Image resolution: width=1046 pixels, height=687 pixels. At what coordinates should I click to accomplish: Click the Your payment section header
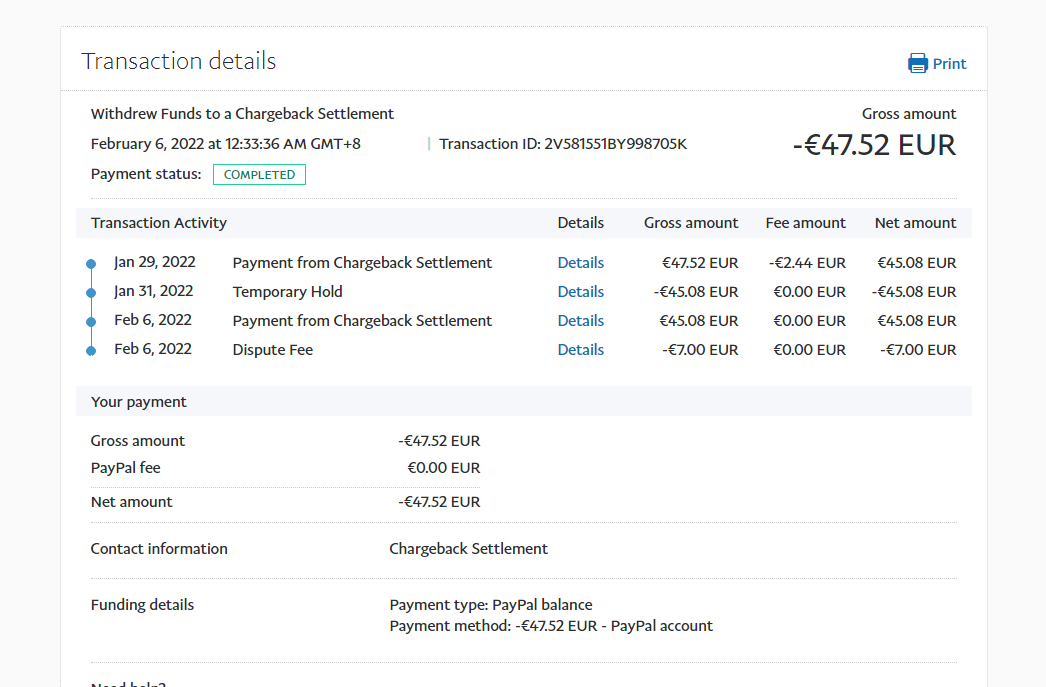[x=139, y=402]
